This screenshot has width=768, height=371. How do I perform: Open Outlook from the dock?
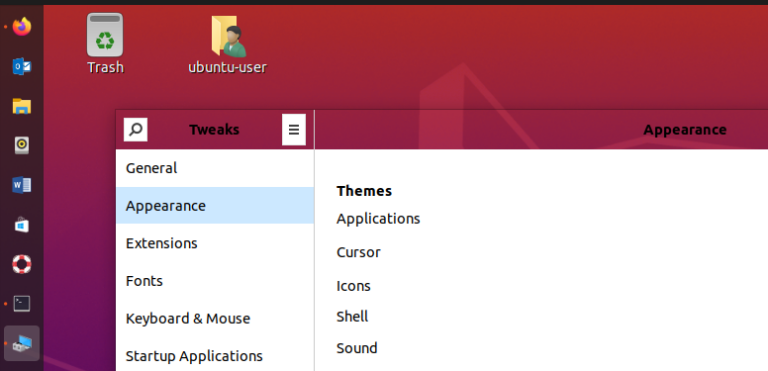[x=22, y=66]
